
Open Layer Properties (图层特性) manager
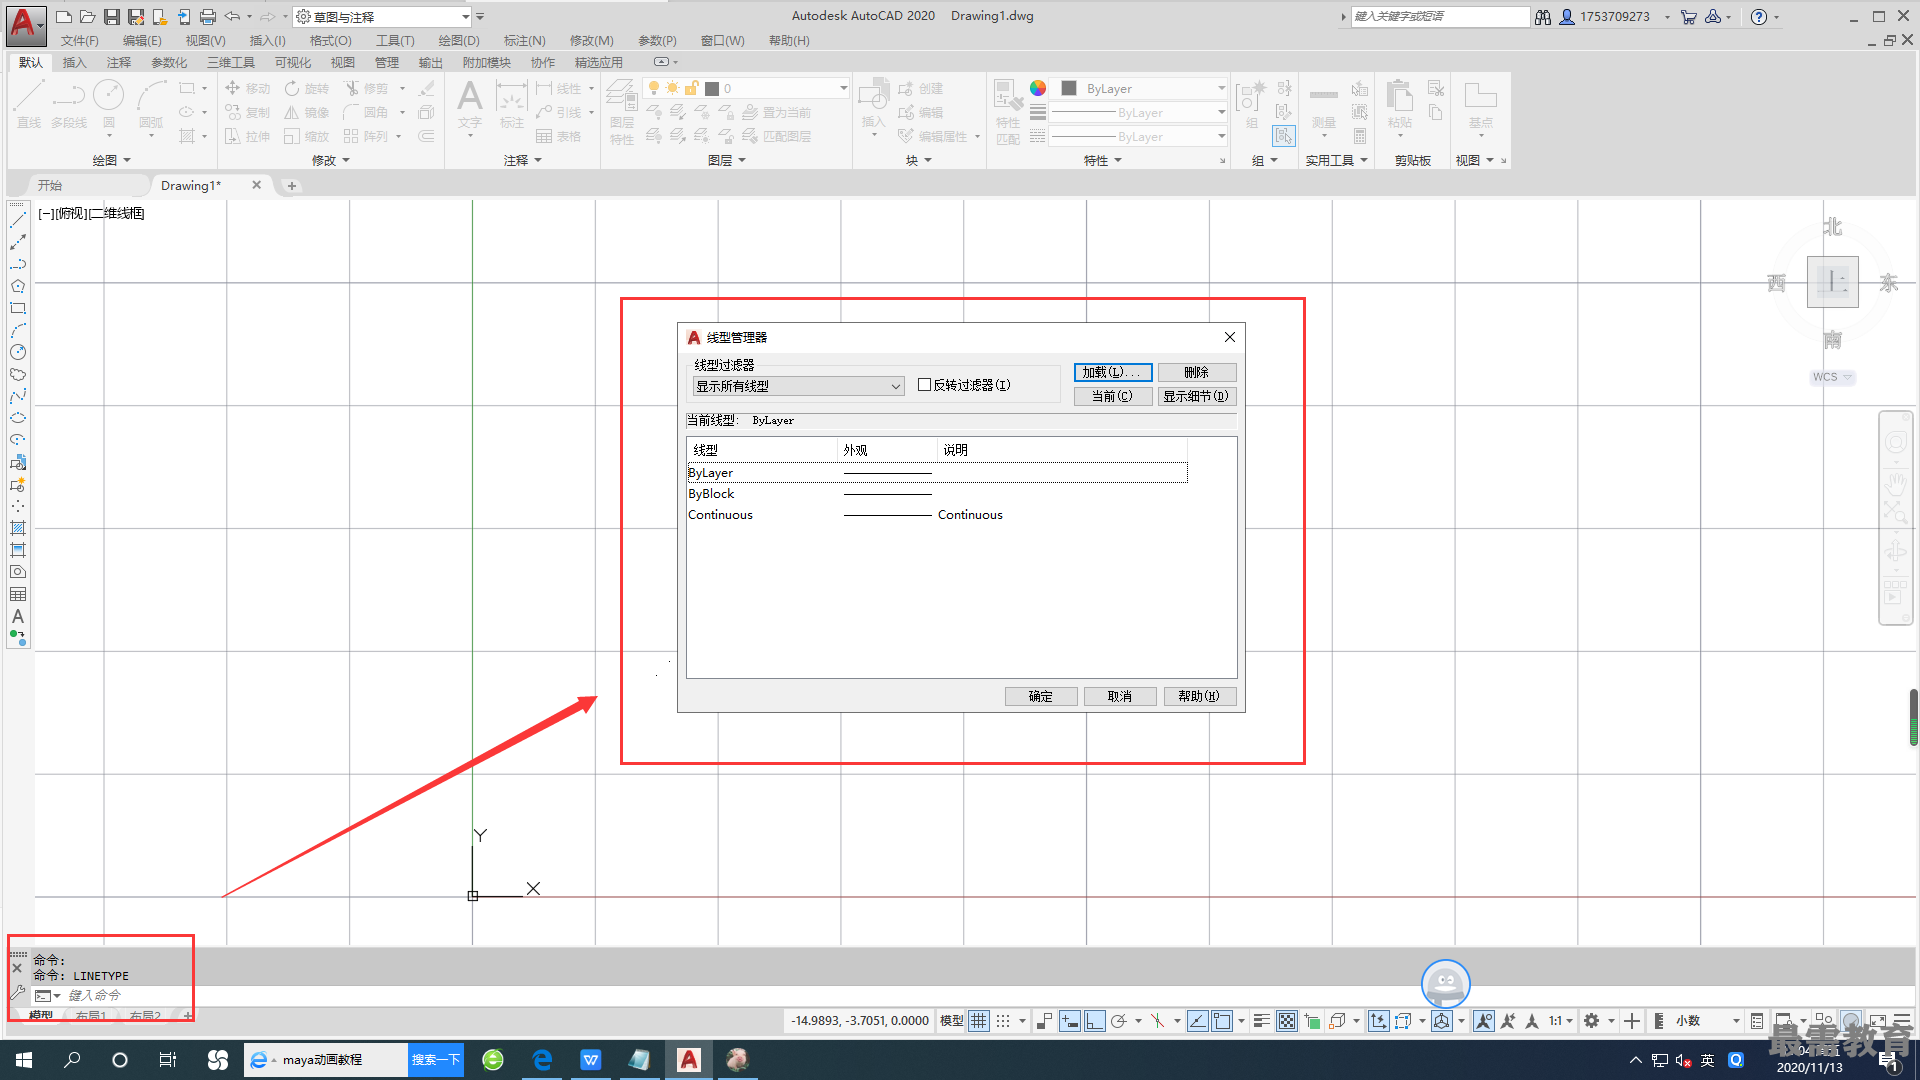[x=622, y=112]
